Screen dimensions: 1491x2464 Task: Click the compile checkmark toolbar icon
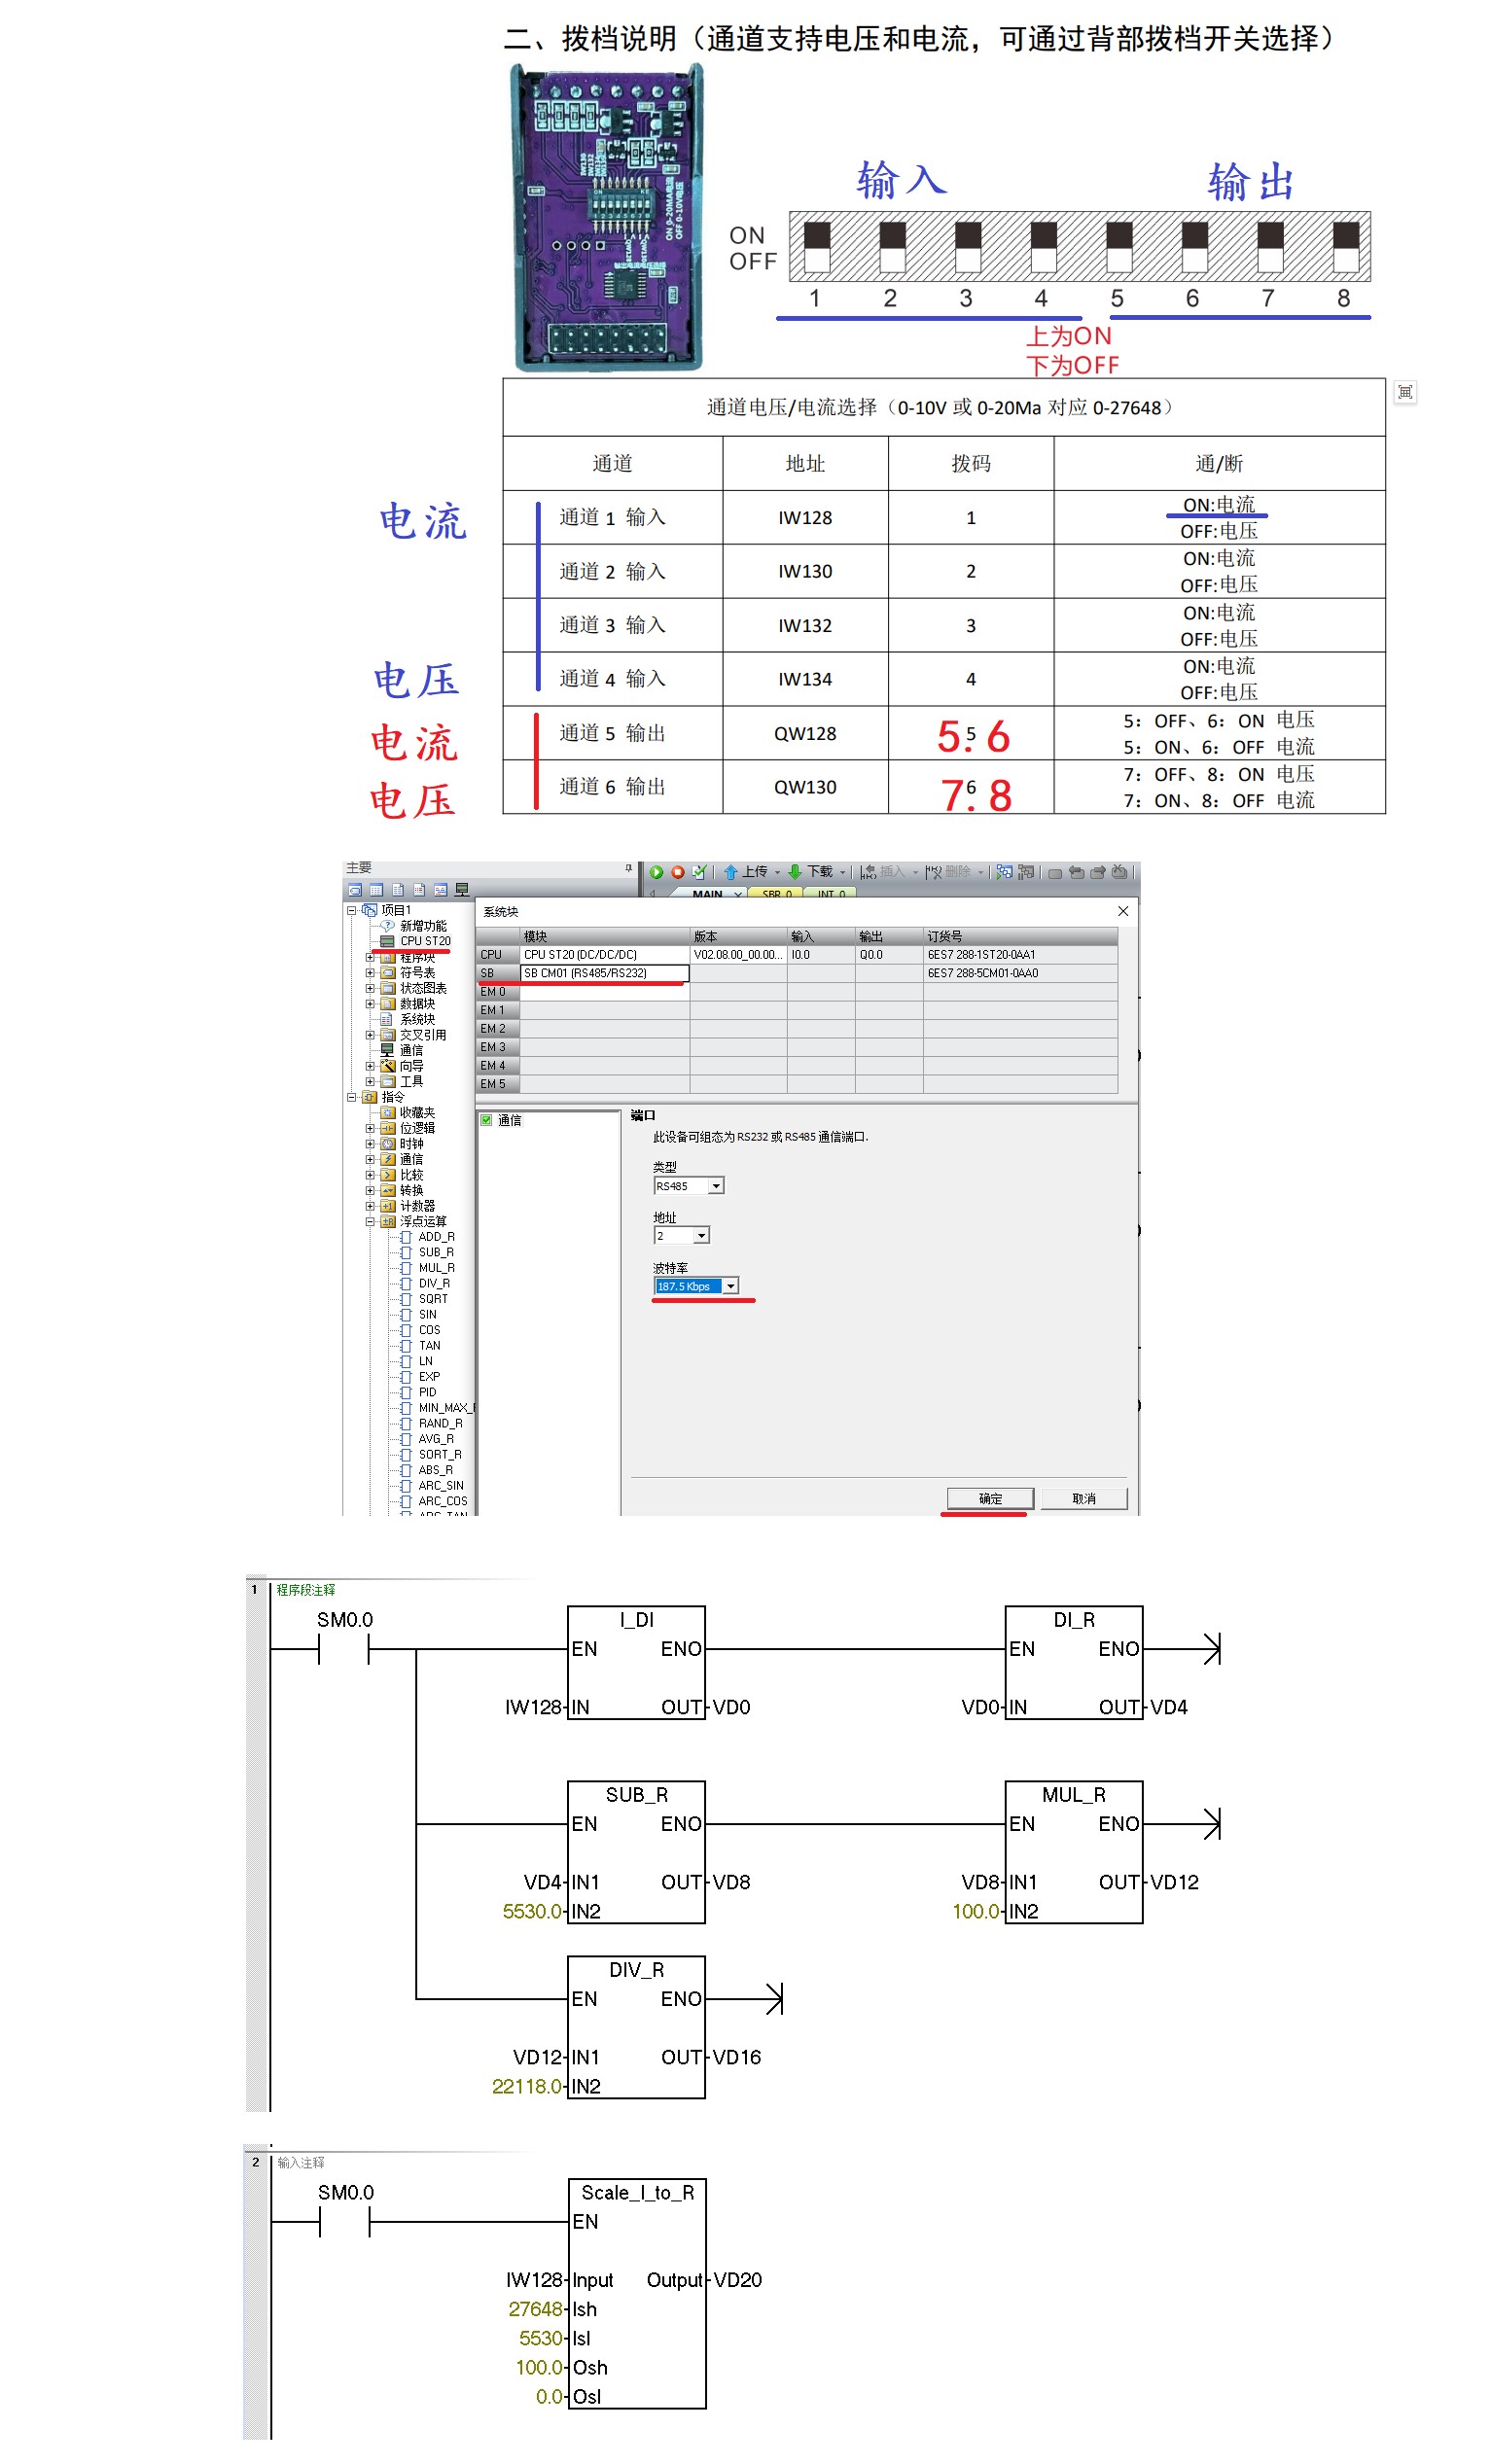click(x=699, y=872)
